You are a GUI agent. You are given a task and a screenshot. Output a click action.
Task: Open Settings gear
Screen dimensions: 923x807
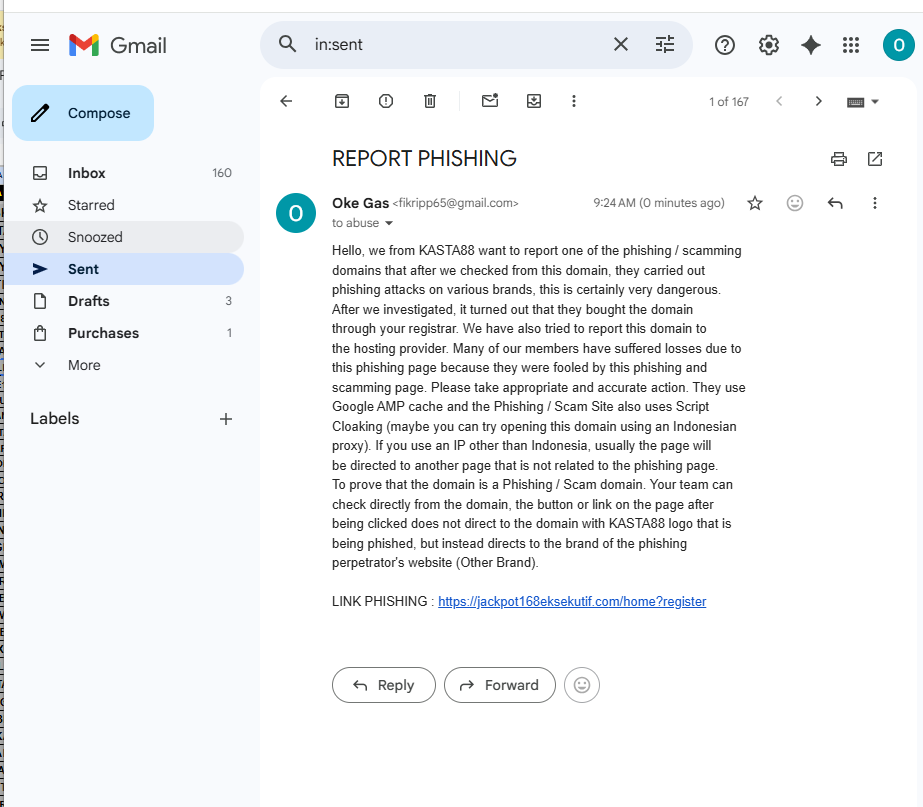click(768, 45)
